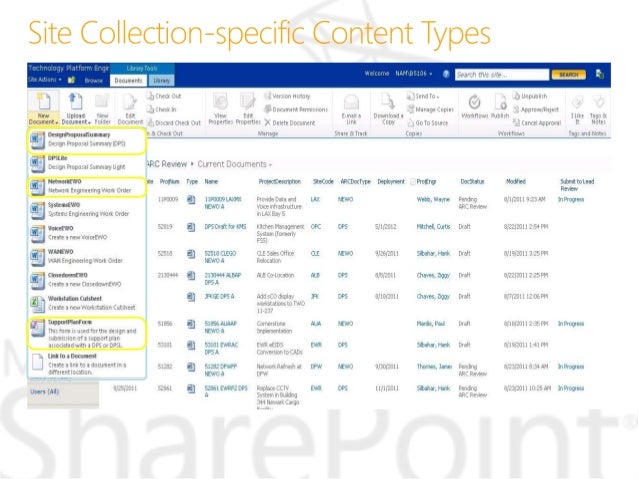Open the Webb, Wayne link
Image resolution: width=638 pixels, height=479 pixels.
[x=433, y=199]
